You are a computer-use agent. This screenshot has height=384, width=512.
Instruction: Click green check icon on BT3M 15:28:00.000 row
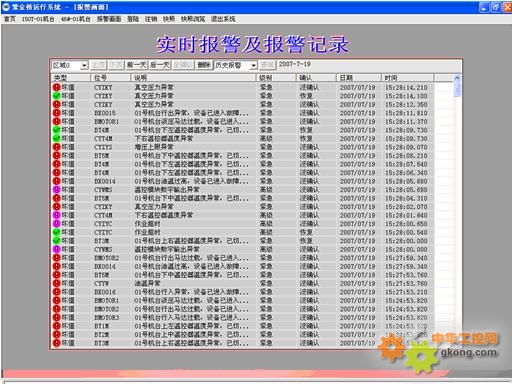click(x=56, y=241)
